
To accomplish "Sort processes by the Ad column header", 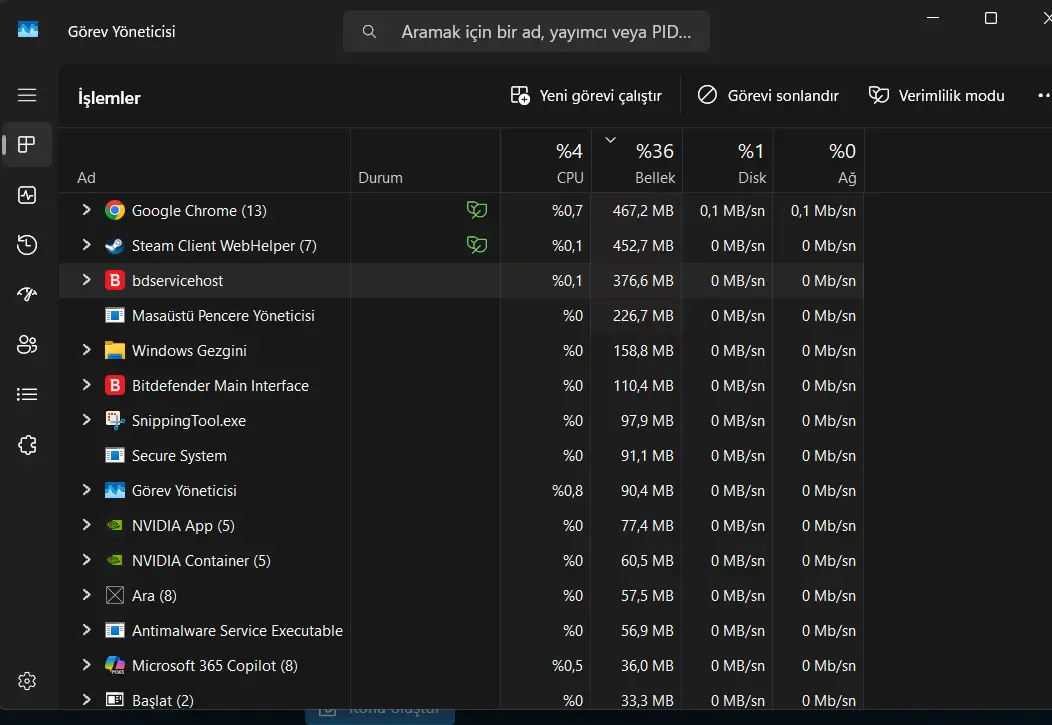I will click(x=205, y=161).
